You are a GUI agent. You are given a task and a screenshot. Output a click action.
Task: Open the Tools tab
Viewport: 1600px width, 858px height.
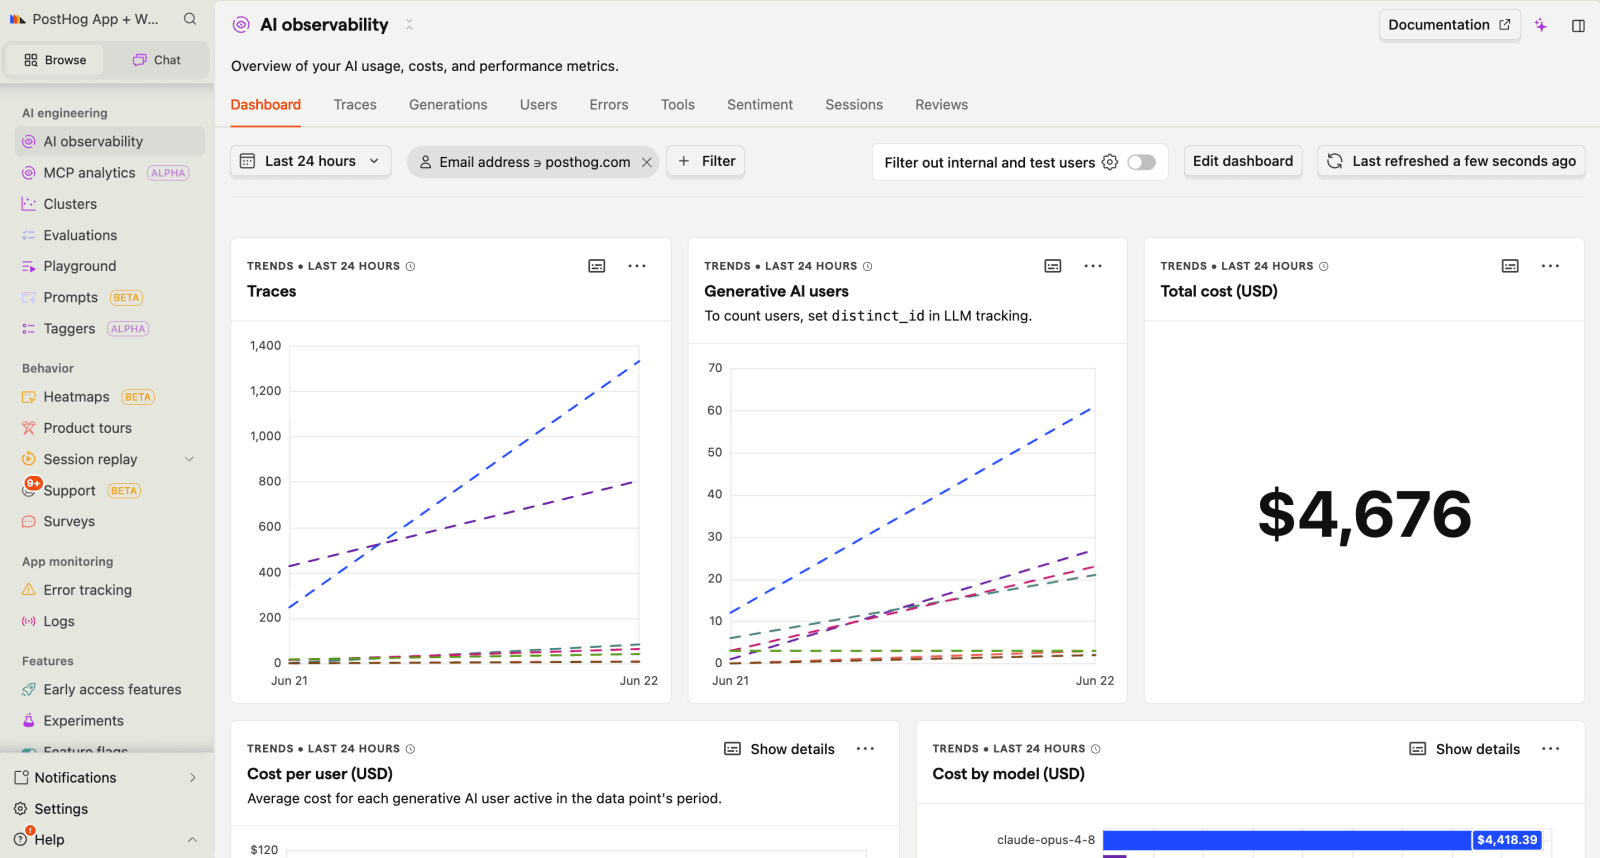coord(678,105)
